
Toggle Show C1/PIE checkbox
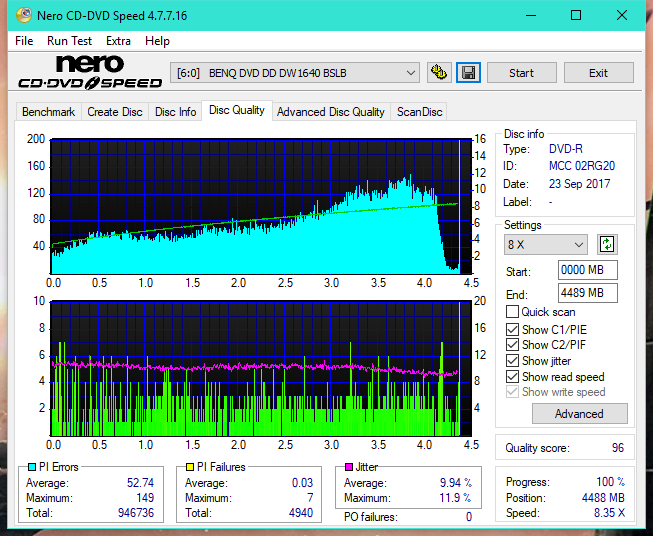[x=512, y=329]
